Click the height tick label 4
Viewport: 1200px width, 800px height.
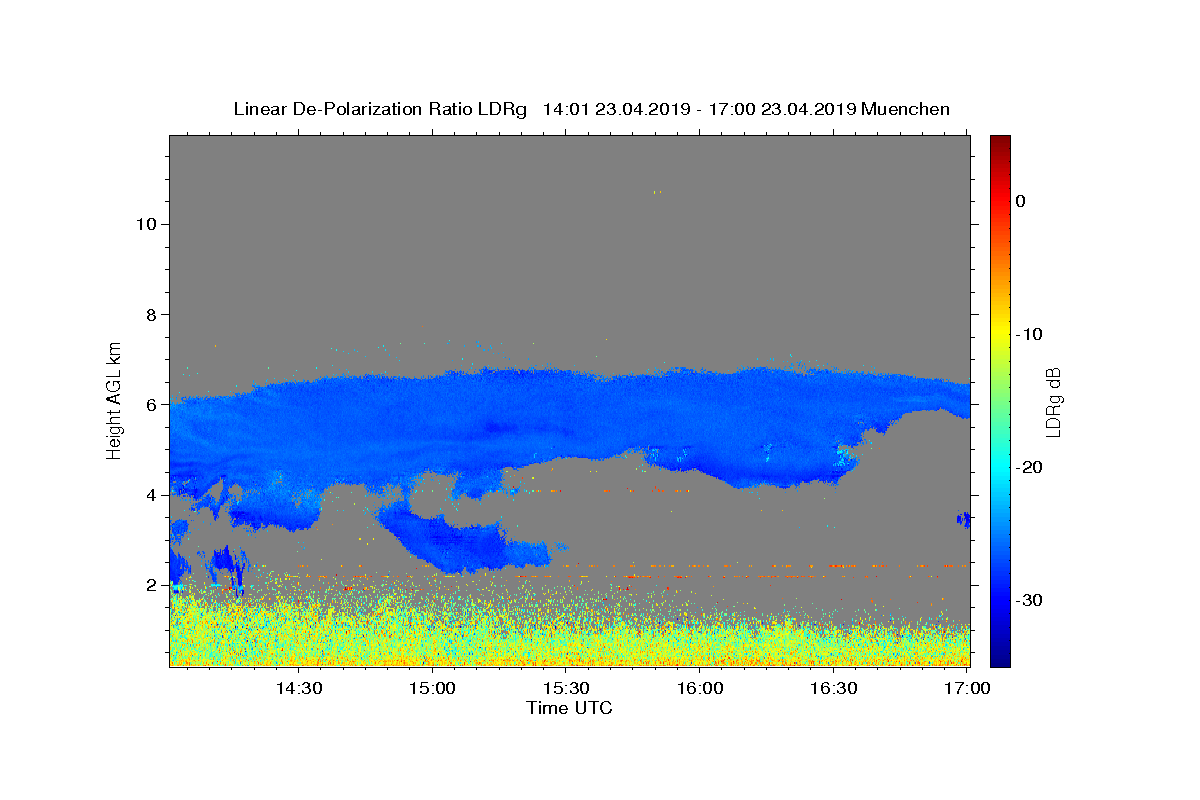pos(151,495)
